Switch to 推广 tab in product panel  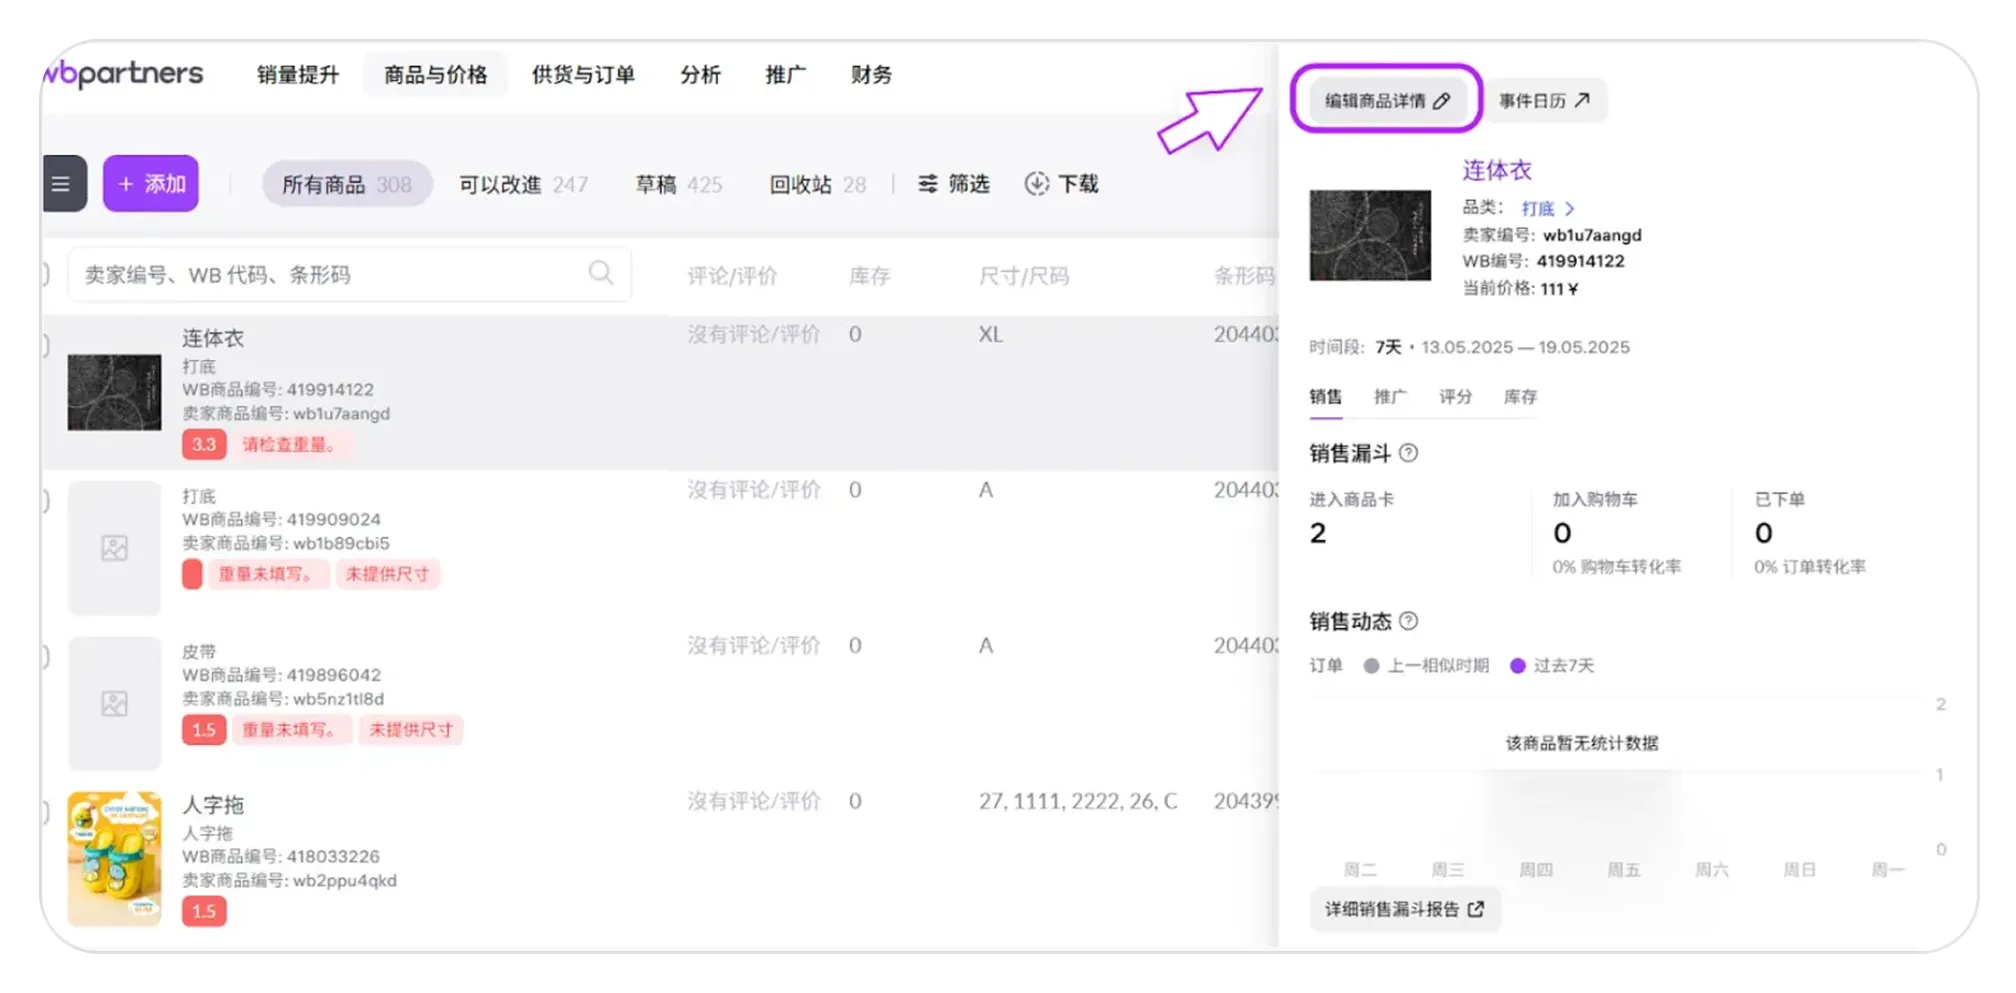tap(1389, 397)
